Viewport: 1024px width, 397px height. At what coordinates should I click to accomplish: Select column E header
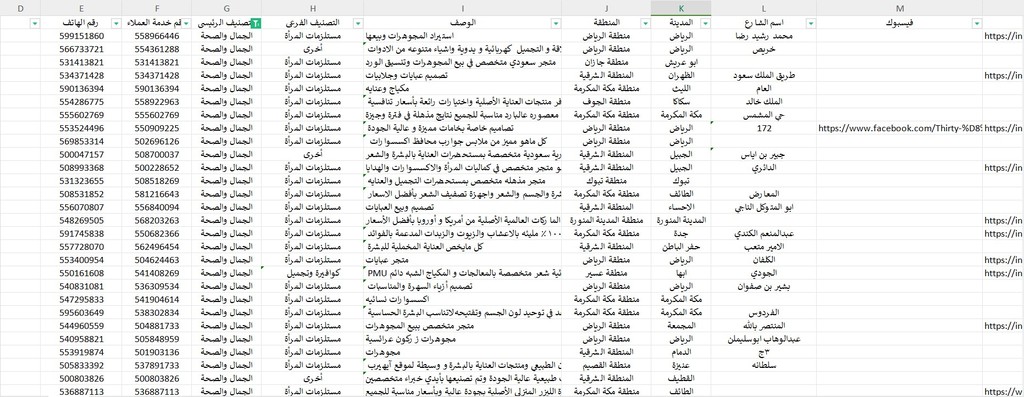81,8
